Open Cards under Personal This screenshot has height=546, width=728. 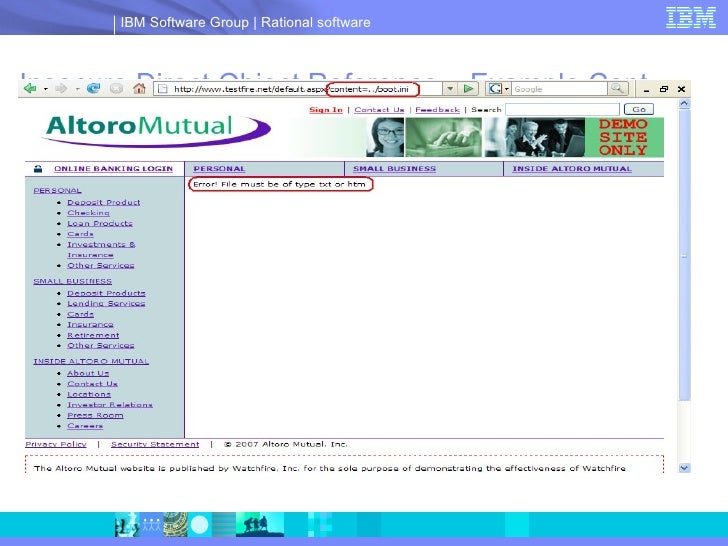pyautogui.click(x=80, y=234)
